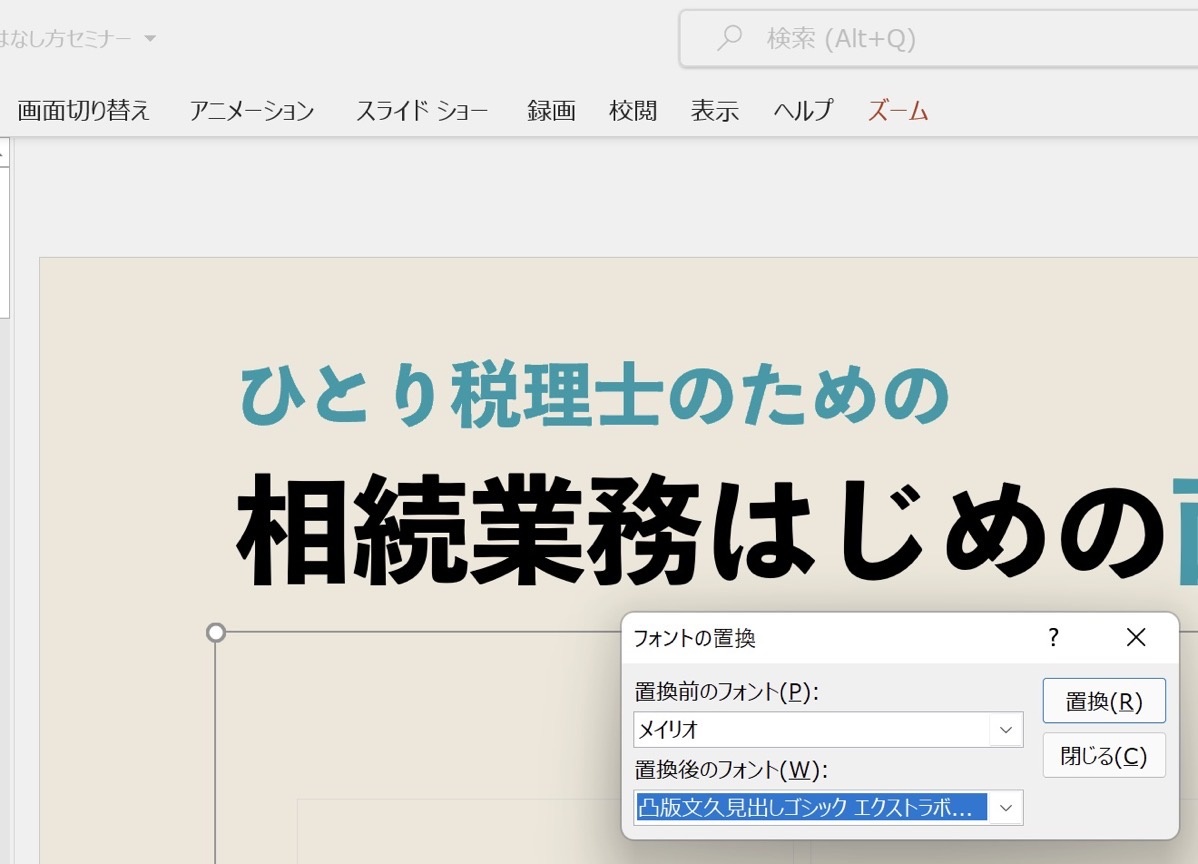Click the slide title 相続業務はじめの

(x=701, y=531)
